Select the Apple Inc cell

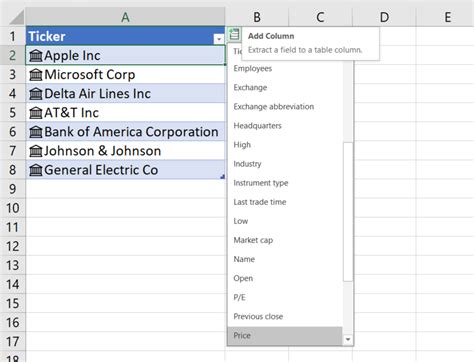coord(125,55)
